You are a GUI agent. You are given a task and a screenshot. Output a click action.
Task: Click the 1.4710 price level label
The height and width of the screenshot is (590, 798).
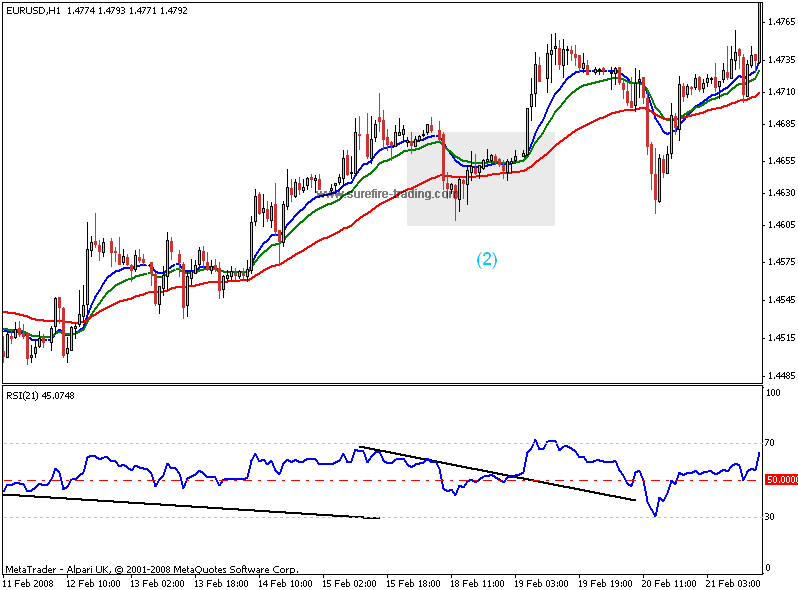click(781, 92)
